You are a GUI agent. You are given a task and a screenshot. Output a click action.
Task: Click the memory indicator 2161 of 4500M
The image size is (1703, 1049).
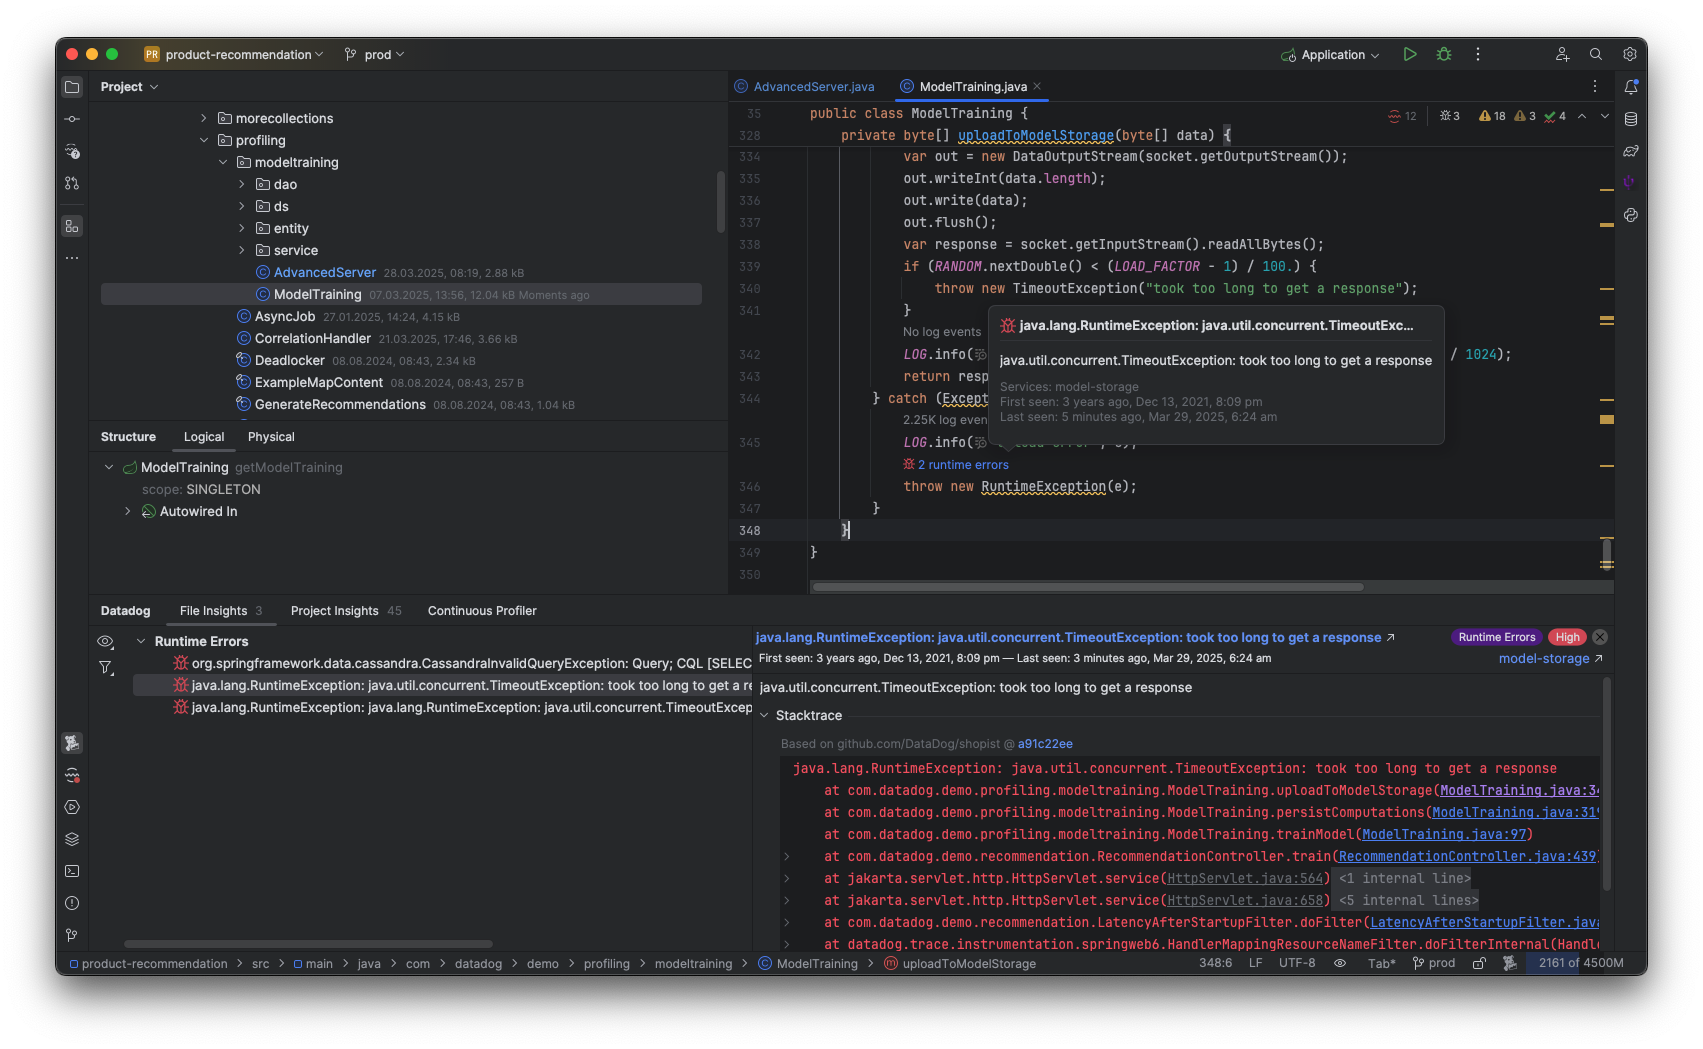pos(1580,963)
